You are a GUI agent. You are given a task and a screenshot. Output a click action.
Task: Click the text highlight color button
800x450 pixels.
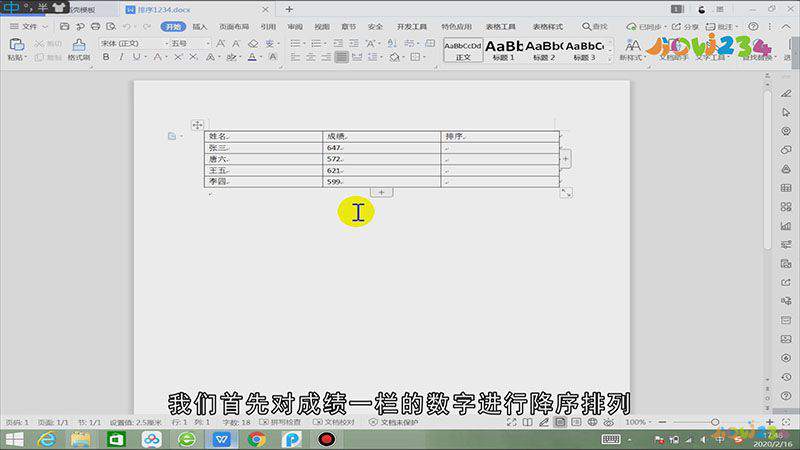tap(231, 57)
